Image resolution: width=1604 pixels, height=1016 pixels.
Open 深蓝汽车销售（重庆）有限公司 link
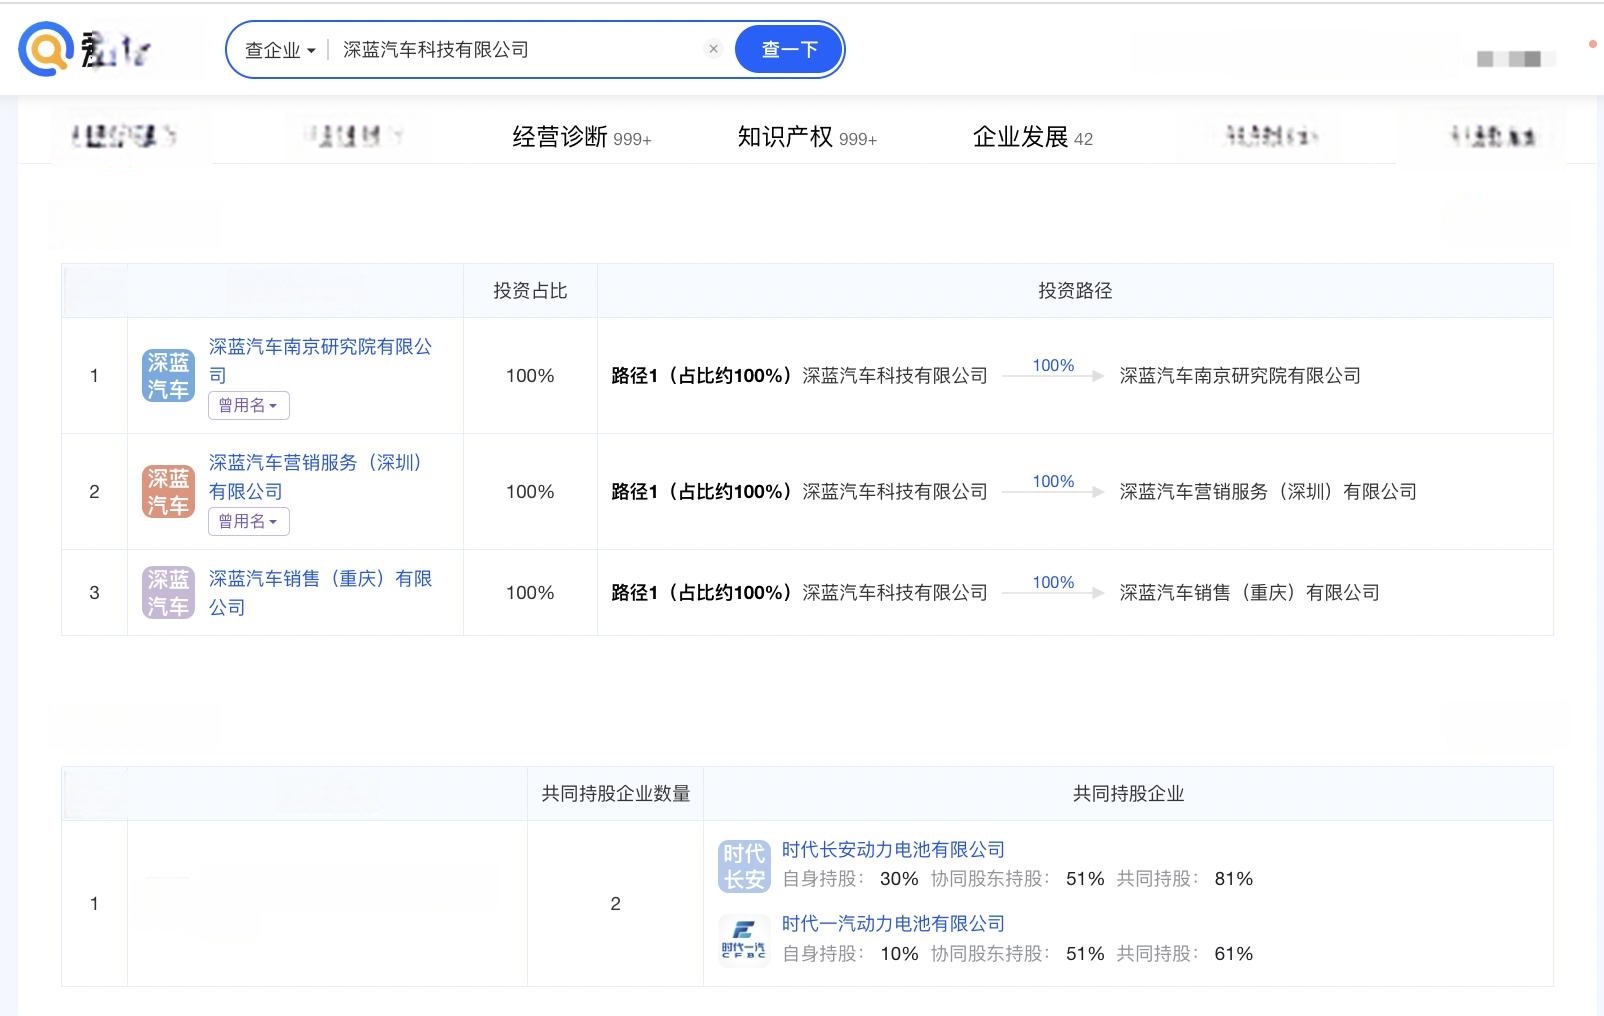coord(320,593)
